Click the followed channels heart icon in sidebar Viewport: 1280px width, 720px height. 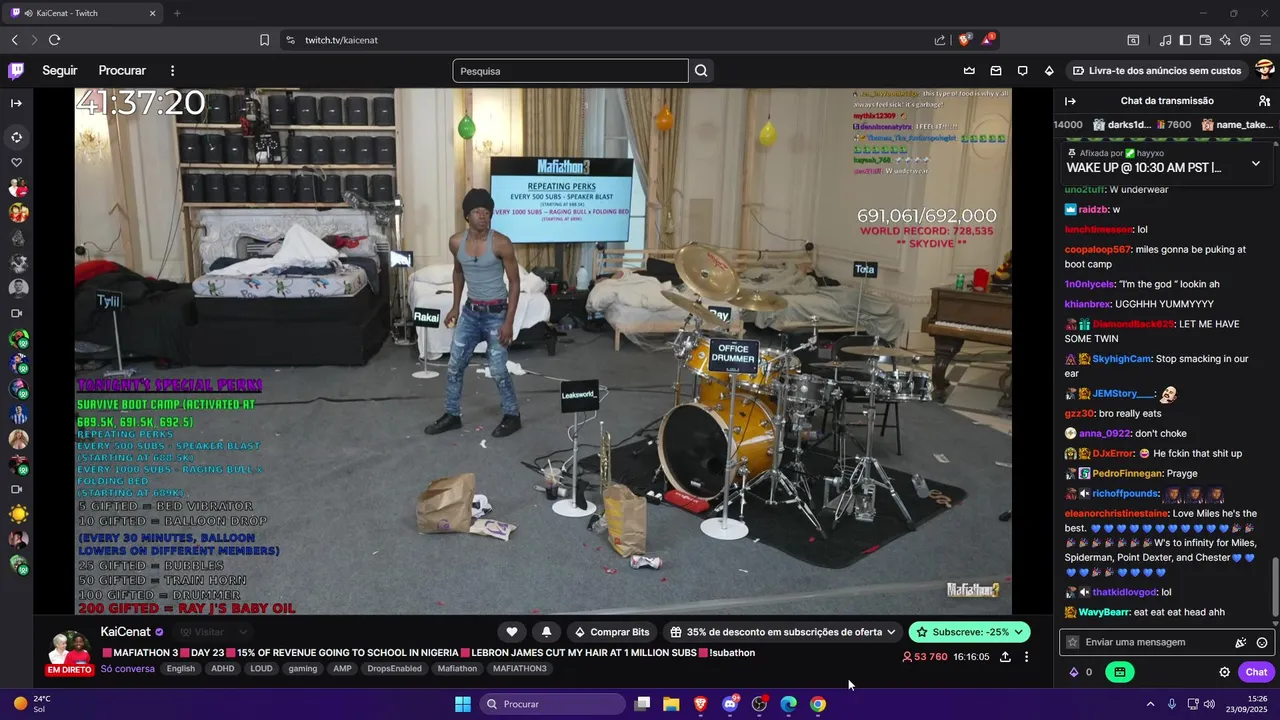[16, 162]
